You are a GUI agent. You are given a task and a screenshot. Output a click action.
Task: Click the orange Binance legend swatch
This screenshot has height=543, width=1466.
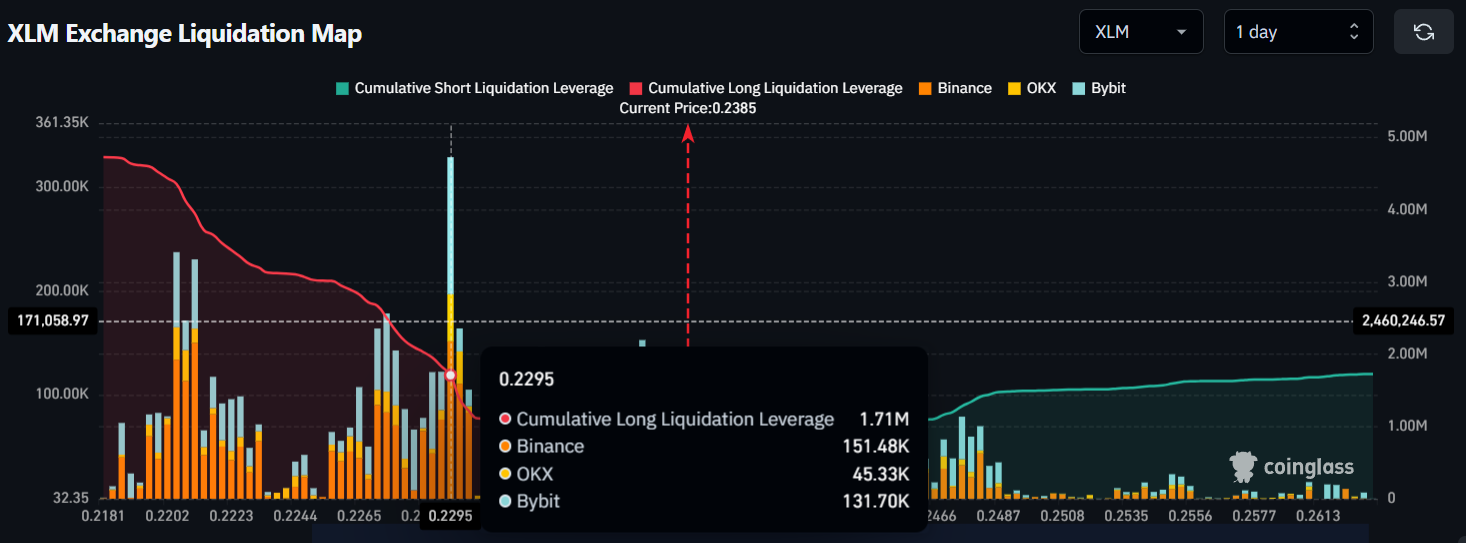(x=925, y=88)
